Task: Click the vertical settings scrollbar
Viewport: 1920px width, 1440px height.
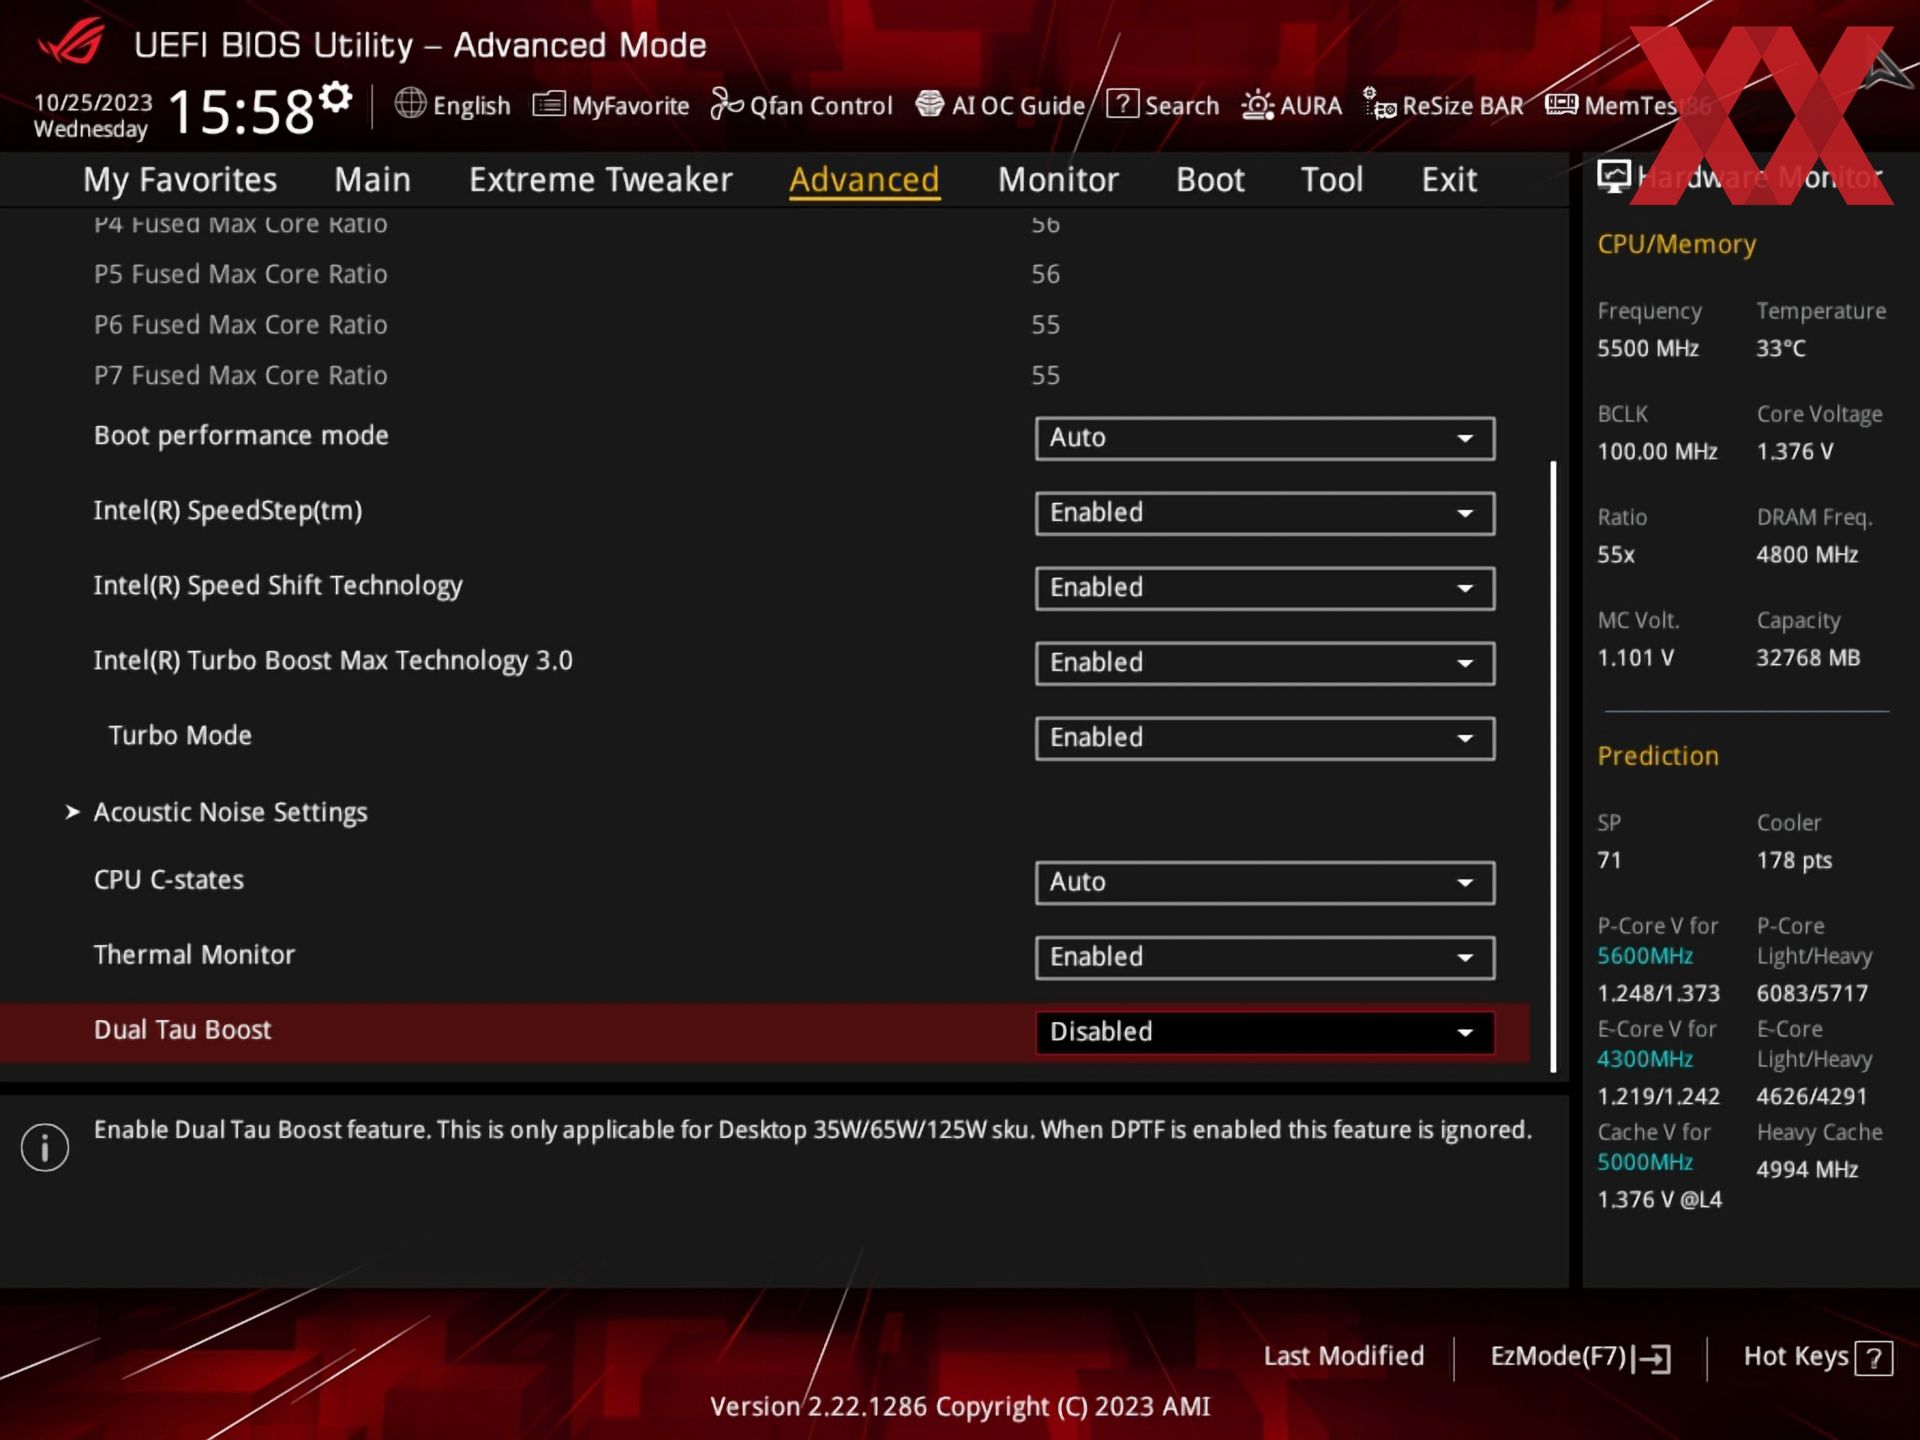Action: pos(1553,766)
